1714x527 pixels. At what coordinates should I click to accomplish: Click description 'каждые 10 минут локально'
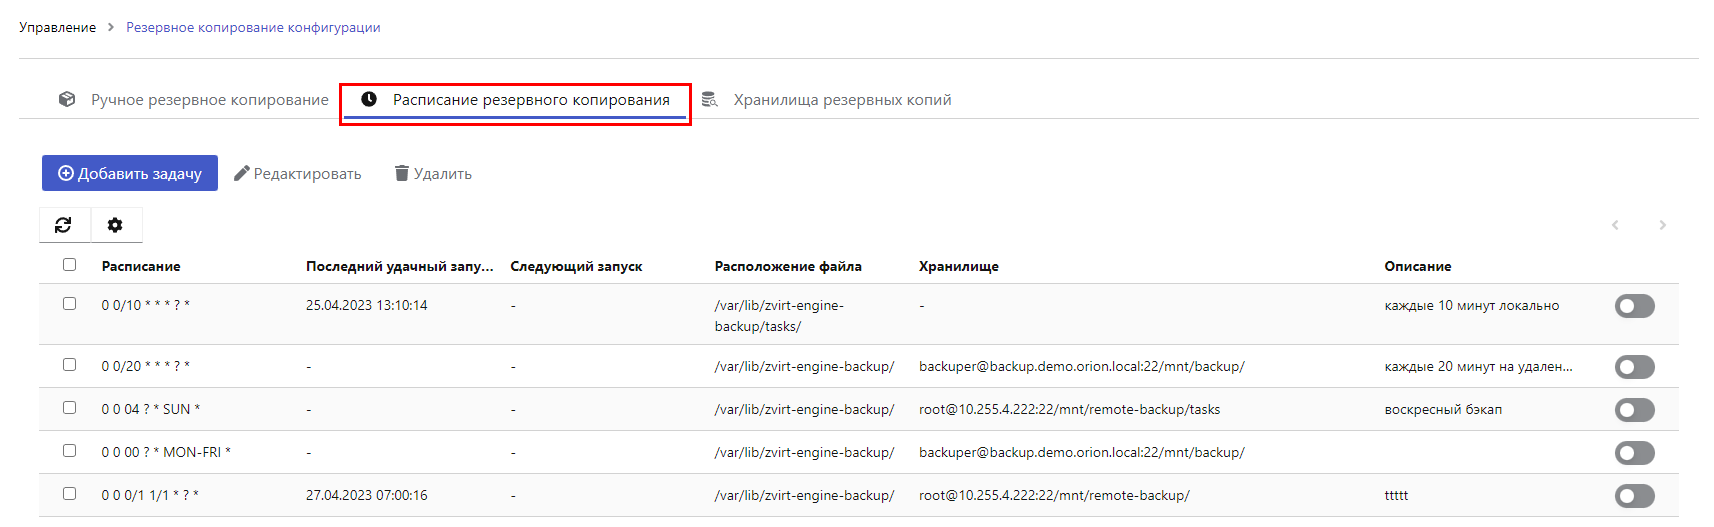(1472, 306)
